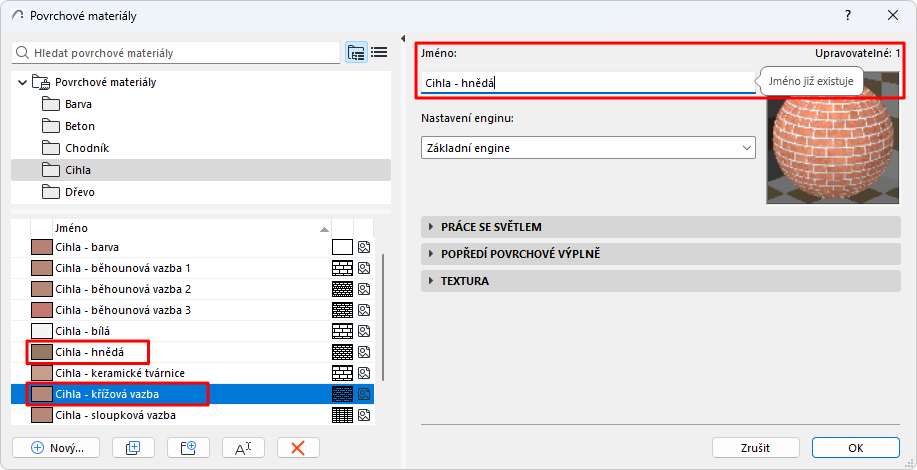Switch to folder tree view icon
This screenshot has height=470, width=917.
(x=356, y=53)
